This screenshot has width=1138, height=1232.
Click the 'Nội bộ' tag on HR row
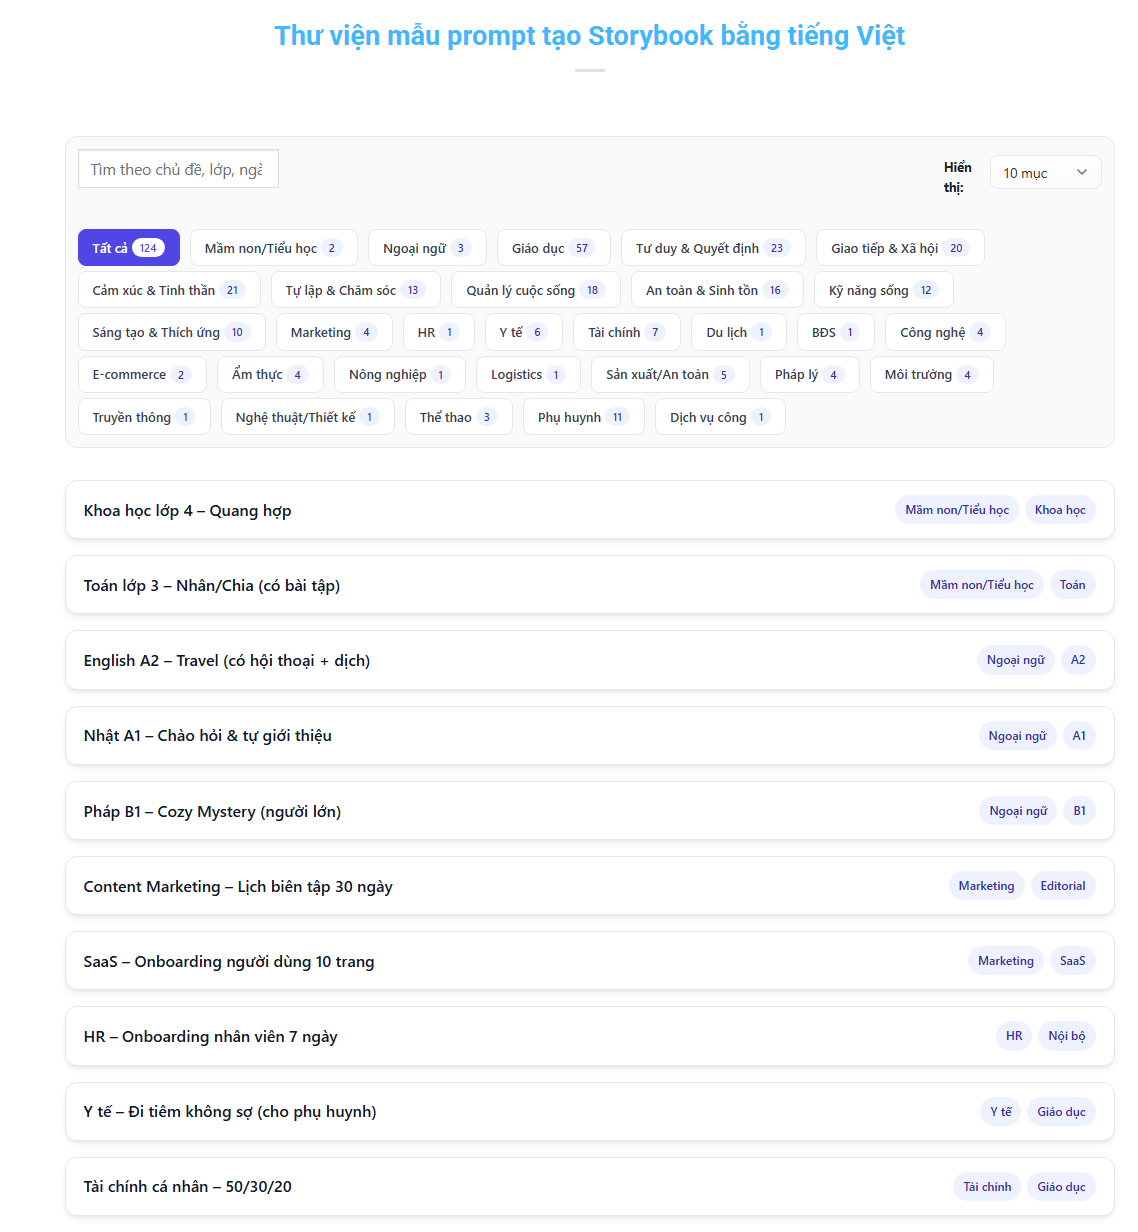(1066, 1036)
